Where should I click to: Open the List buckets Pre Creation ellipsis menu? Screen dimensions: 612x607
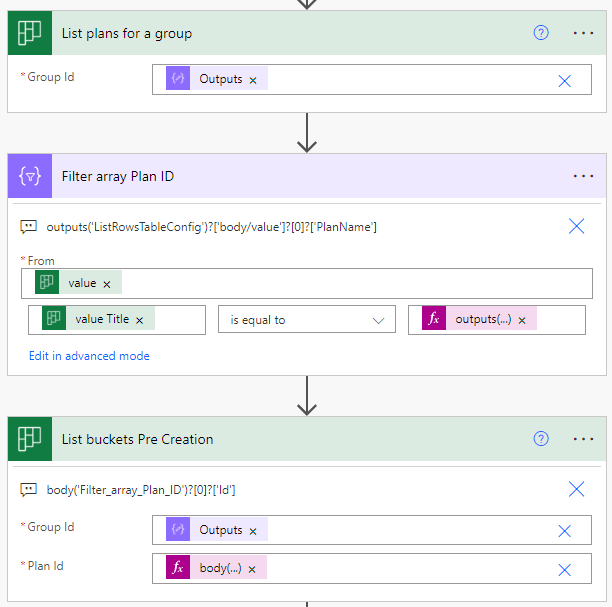583,439
